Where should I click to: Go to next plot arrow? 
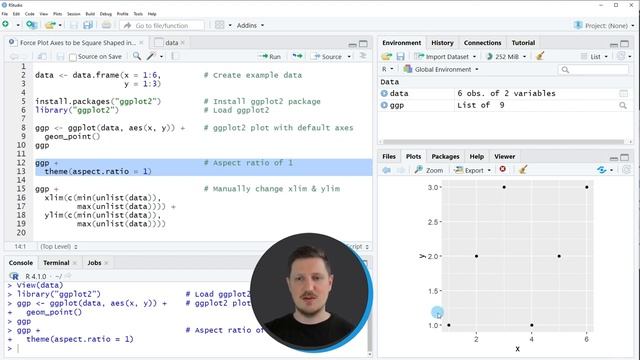(x=401, y=170)
